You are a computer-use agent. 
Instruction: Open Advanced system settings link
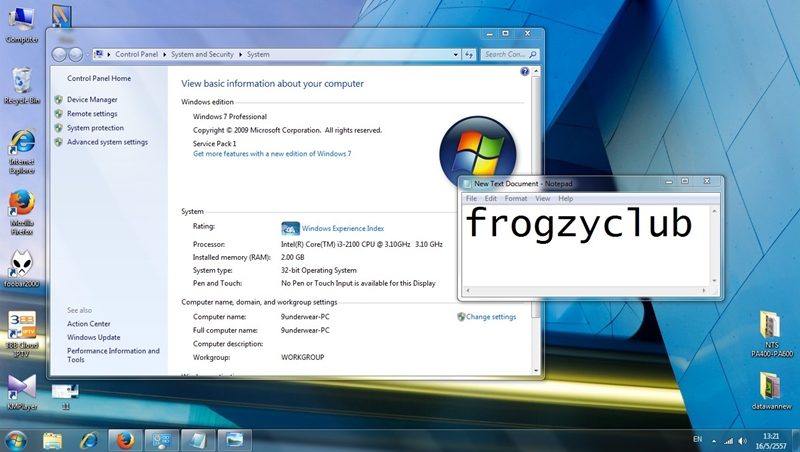(107, 142)
